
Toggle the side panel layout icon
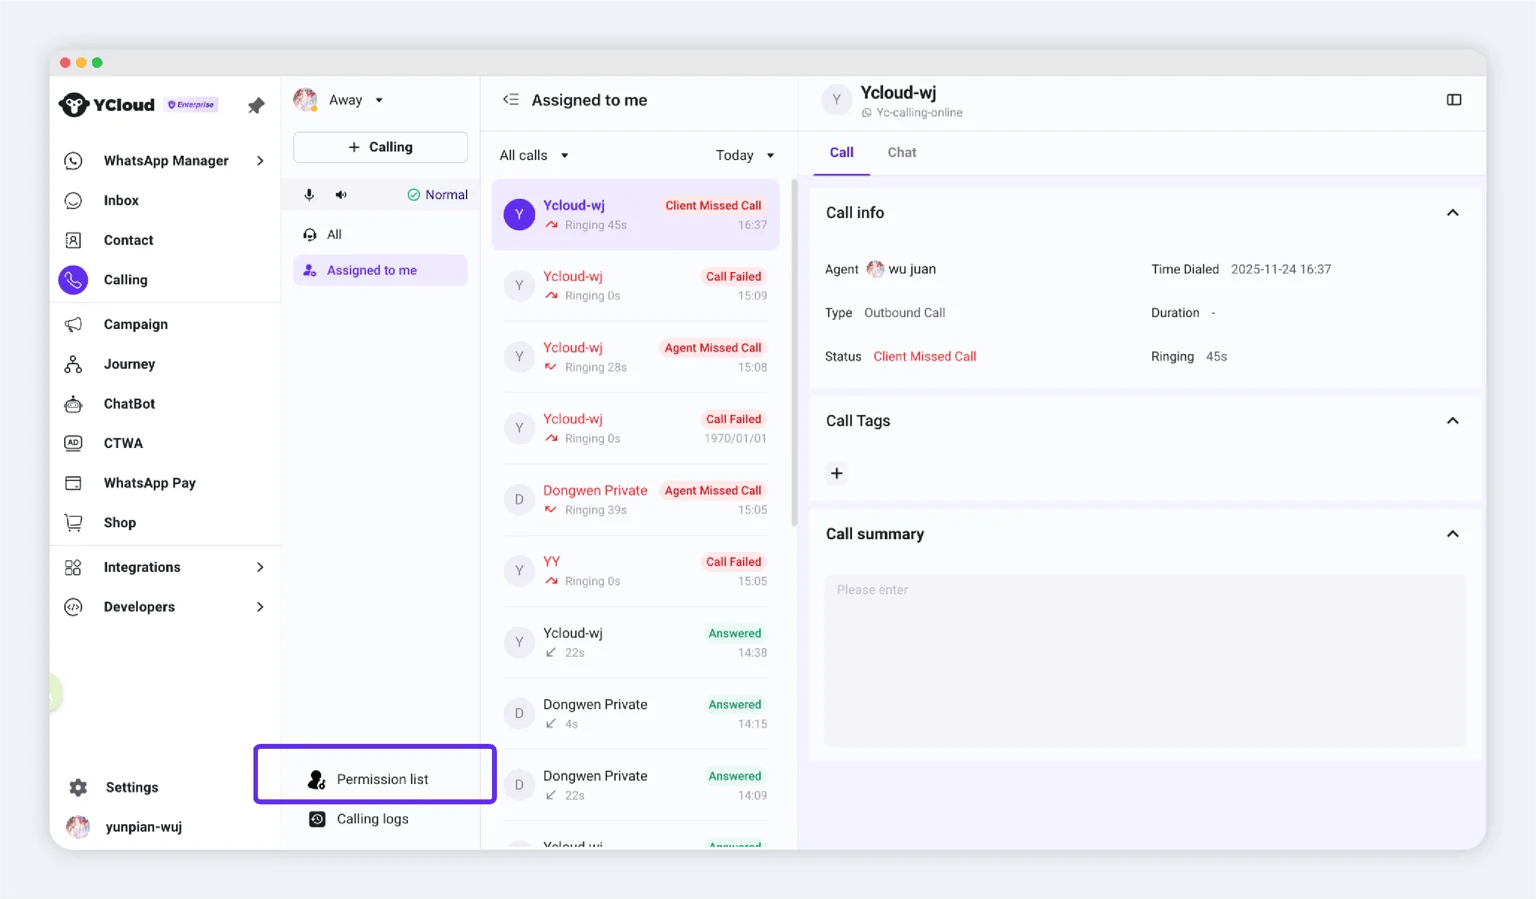coord(1454,100)
